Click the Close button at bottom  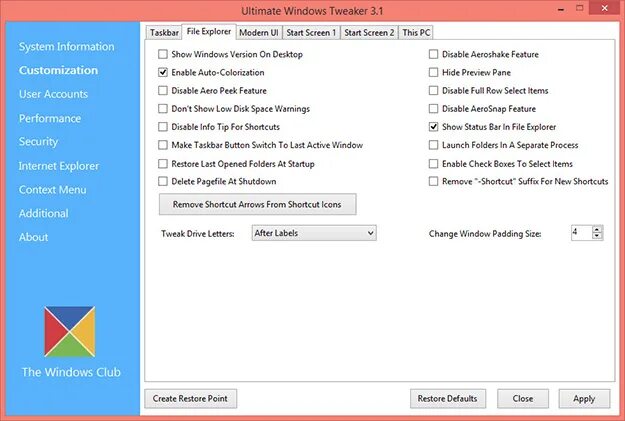coord(523,399)
